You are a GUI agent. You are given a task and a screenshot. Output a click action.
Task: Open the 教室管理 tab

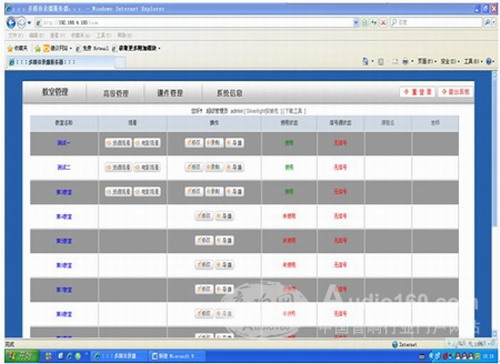click(55, 92)
